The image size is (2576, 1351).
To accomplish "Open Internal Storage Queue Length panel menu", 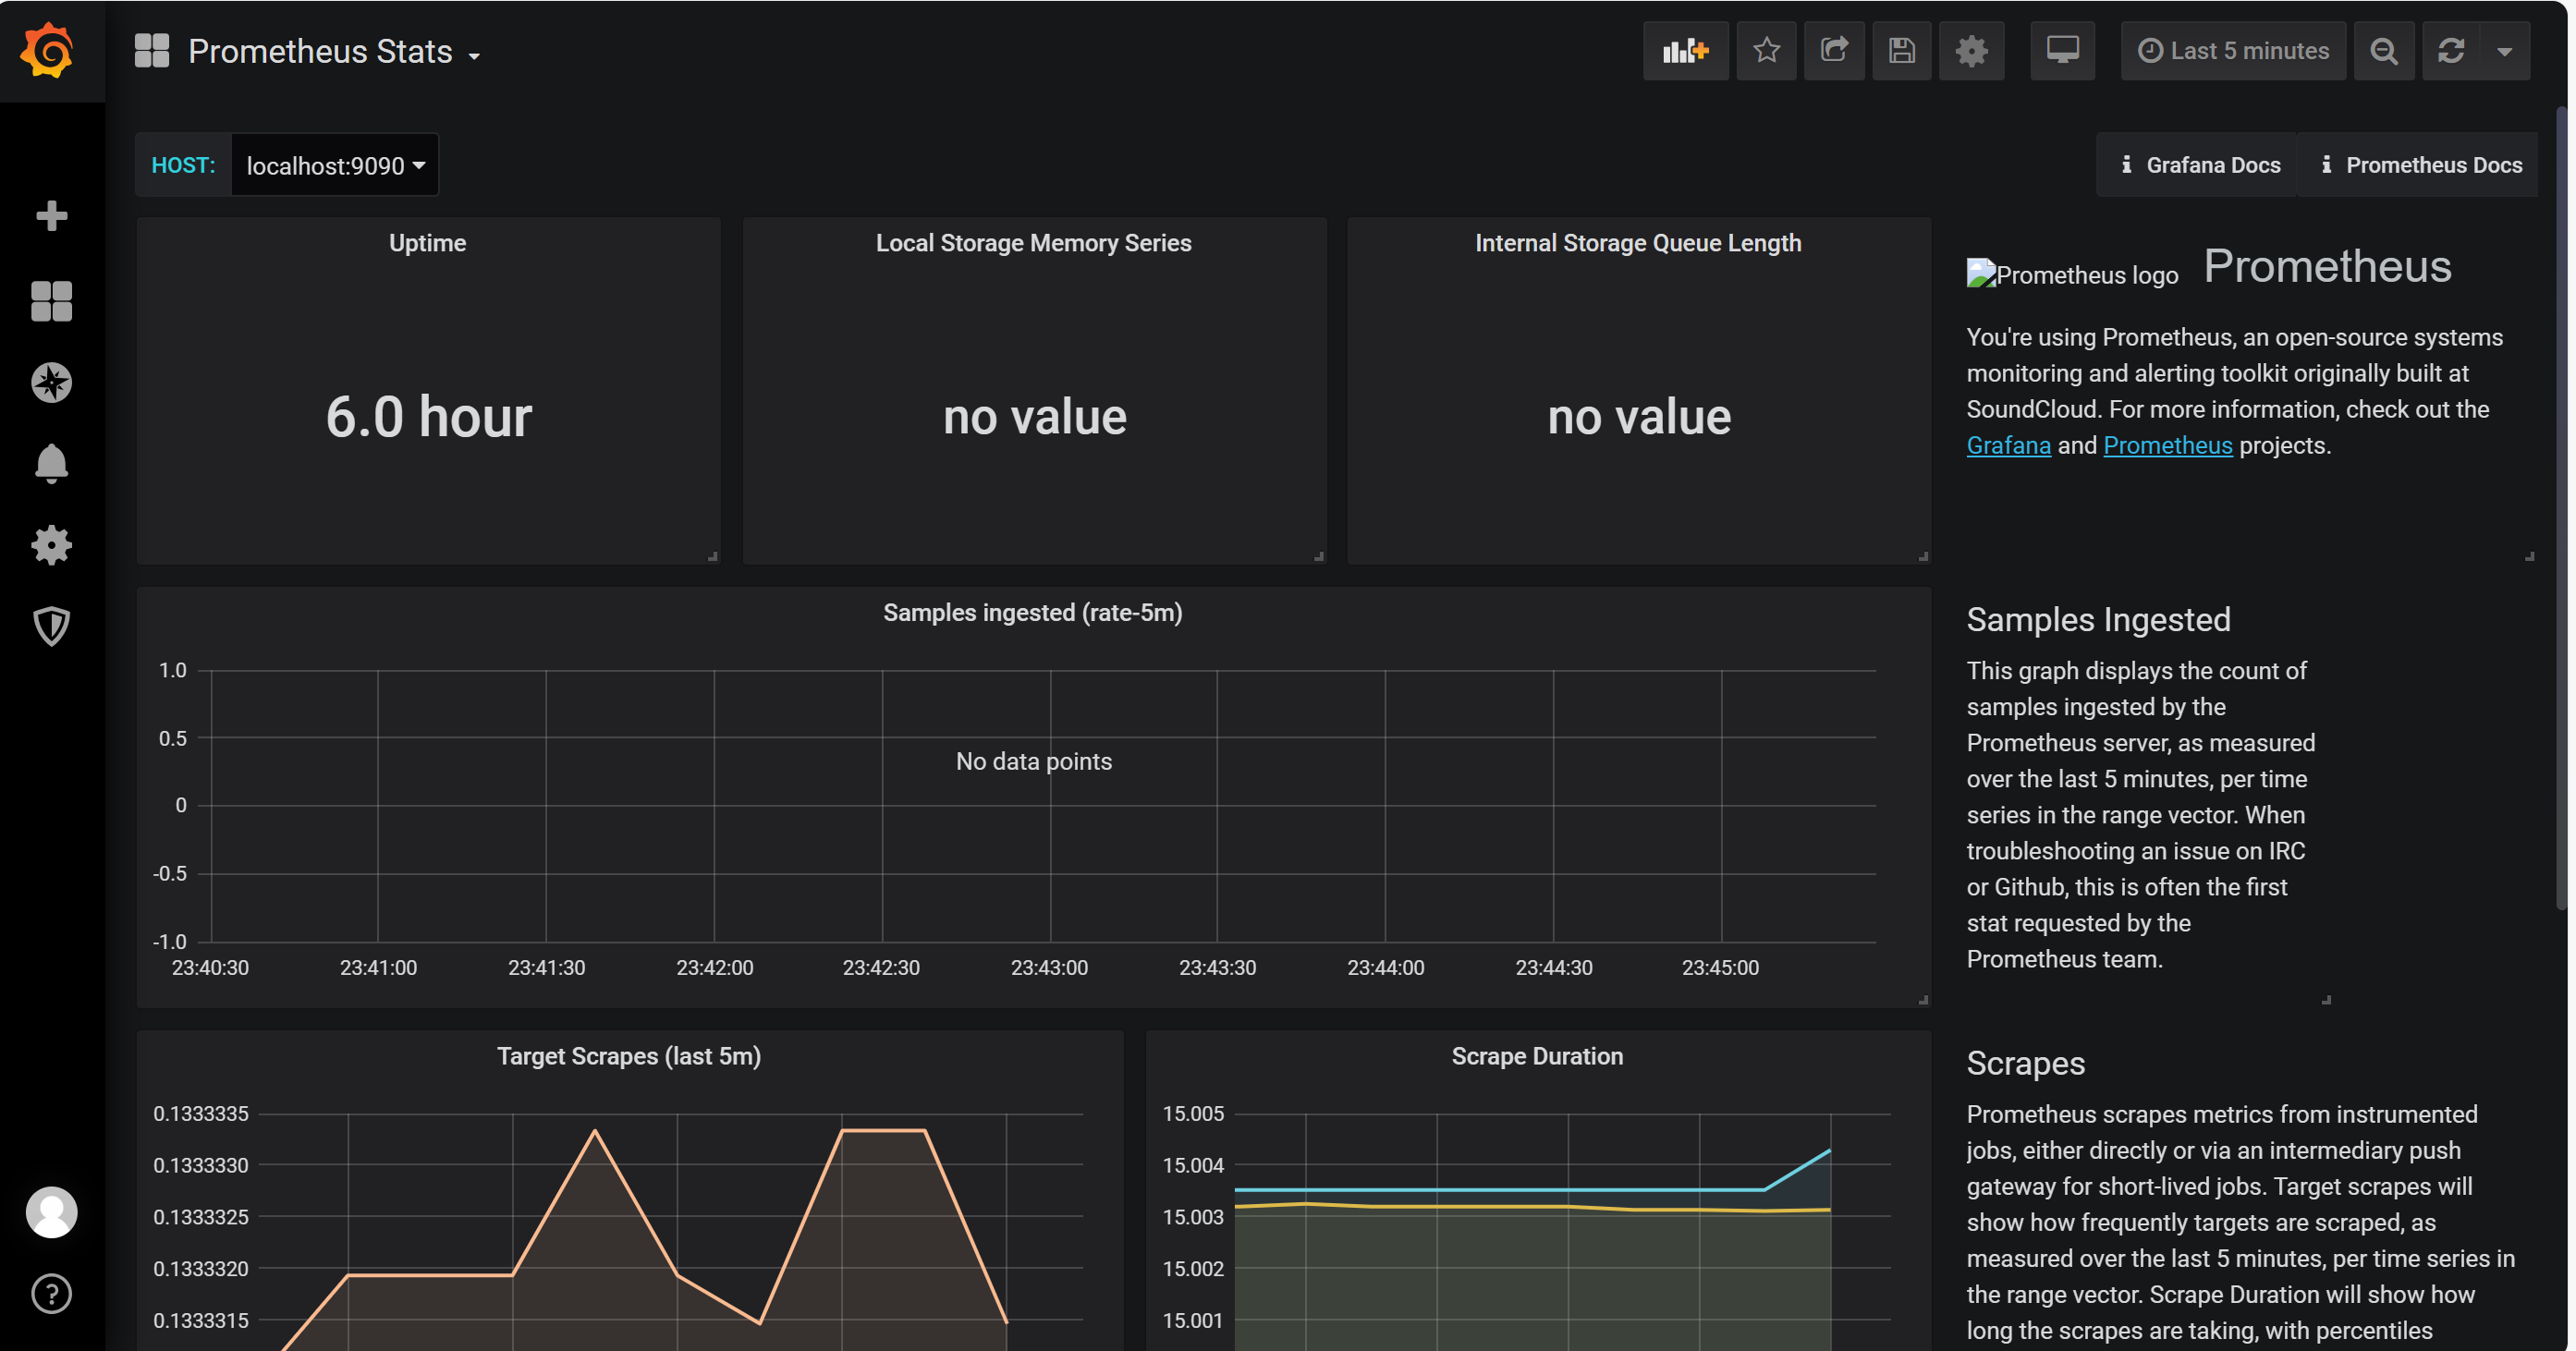I will click(x=1638, y=243).
